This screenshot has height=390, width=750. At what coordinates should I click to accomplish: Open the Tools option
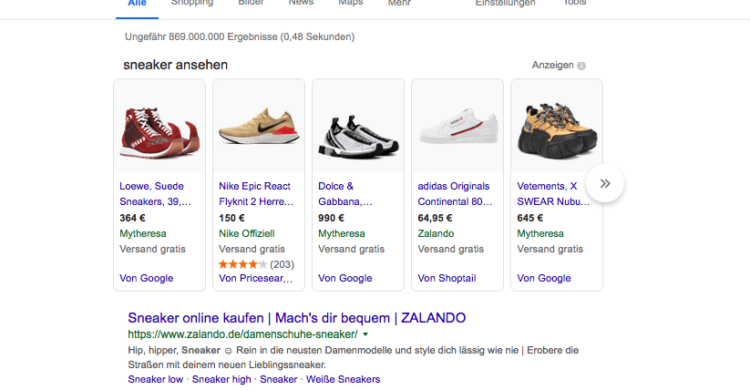click(574, 3)
